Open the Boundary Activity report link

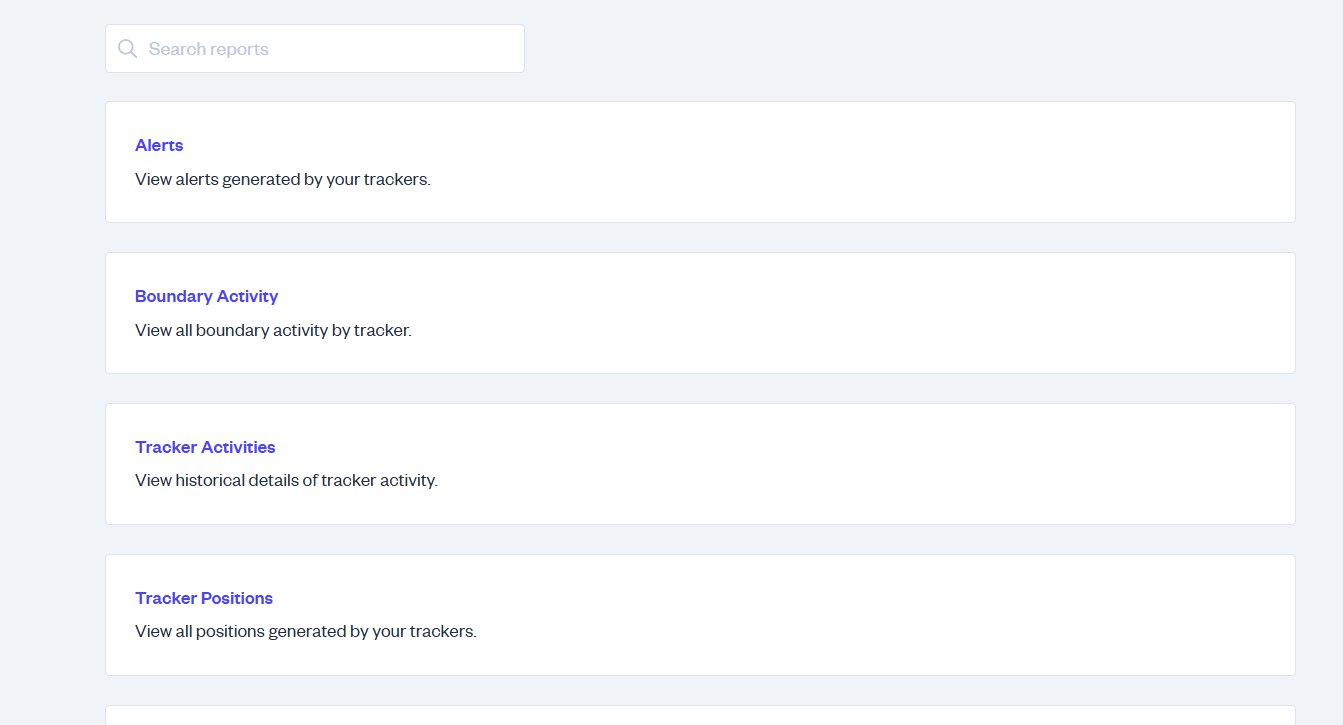click(206, 296)
